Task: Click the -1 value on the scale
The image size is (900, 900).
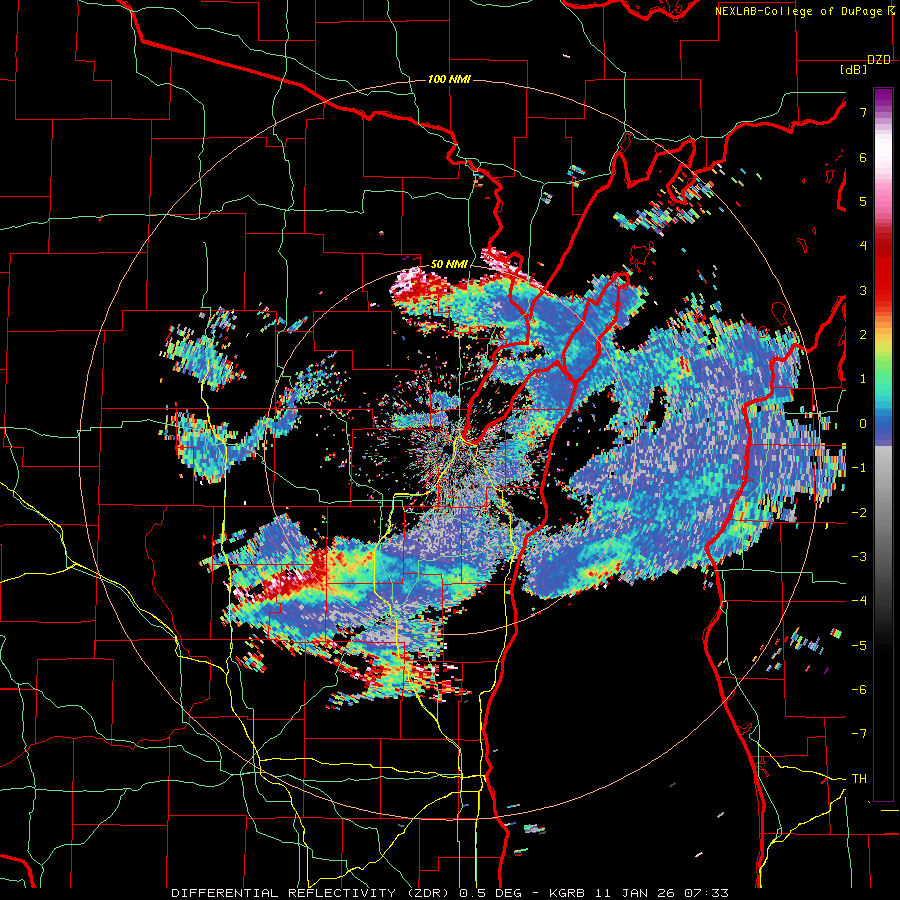Action: tap(859, 468)
